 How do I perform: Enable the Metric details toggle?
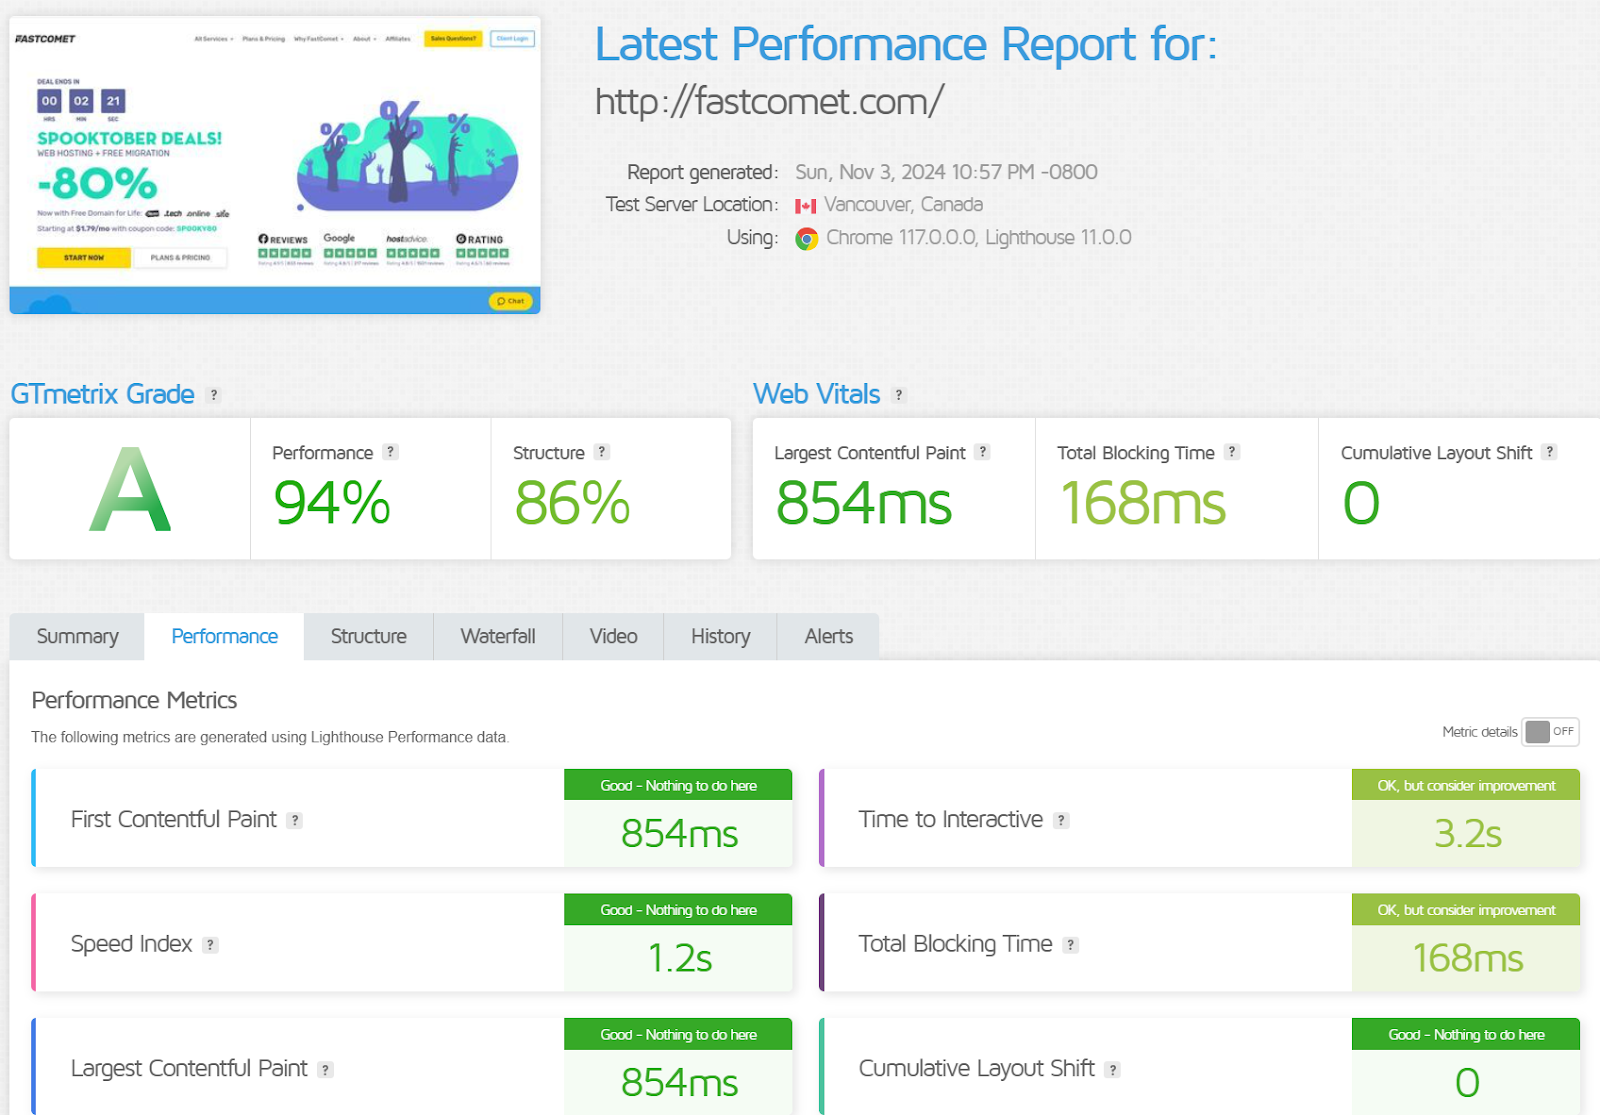coord(1549,732)
